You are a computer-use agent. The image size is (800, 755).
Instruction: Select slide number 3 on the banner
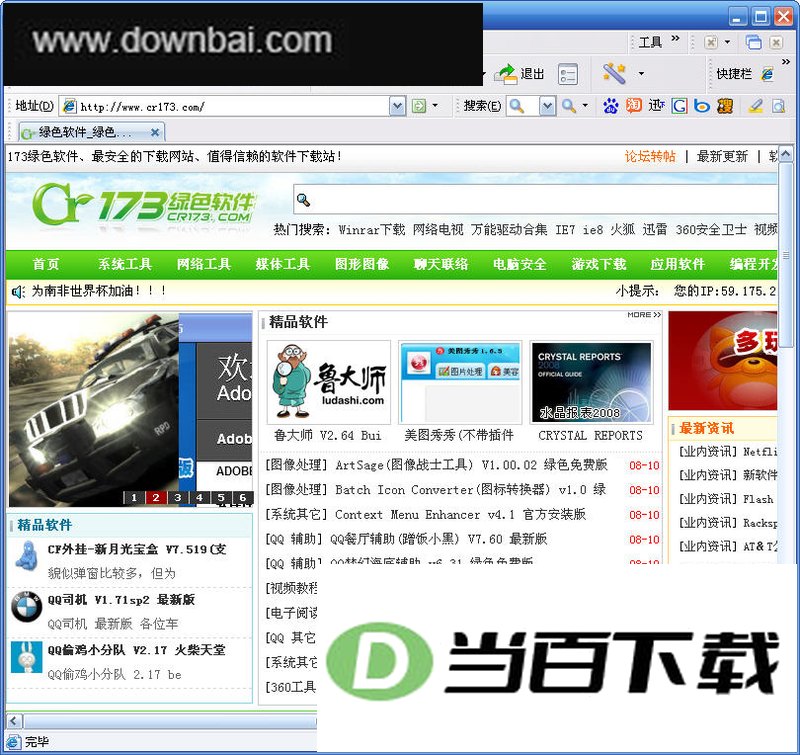coord(178,497)
